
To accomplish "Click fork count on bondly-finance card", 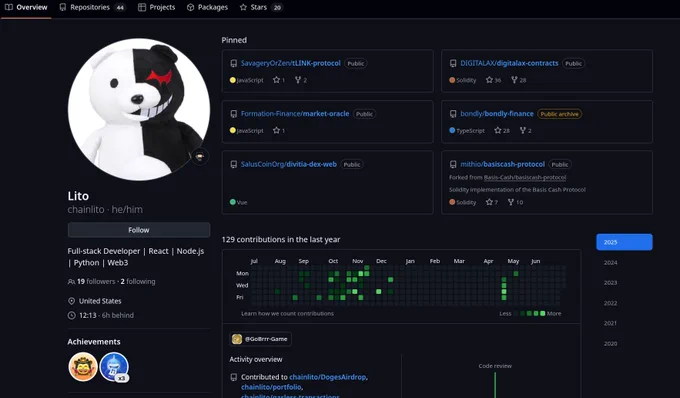I will pyautogui.click(x=526, y=130).
